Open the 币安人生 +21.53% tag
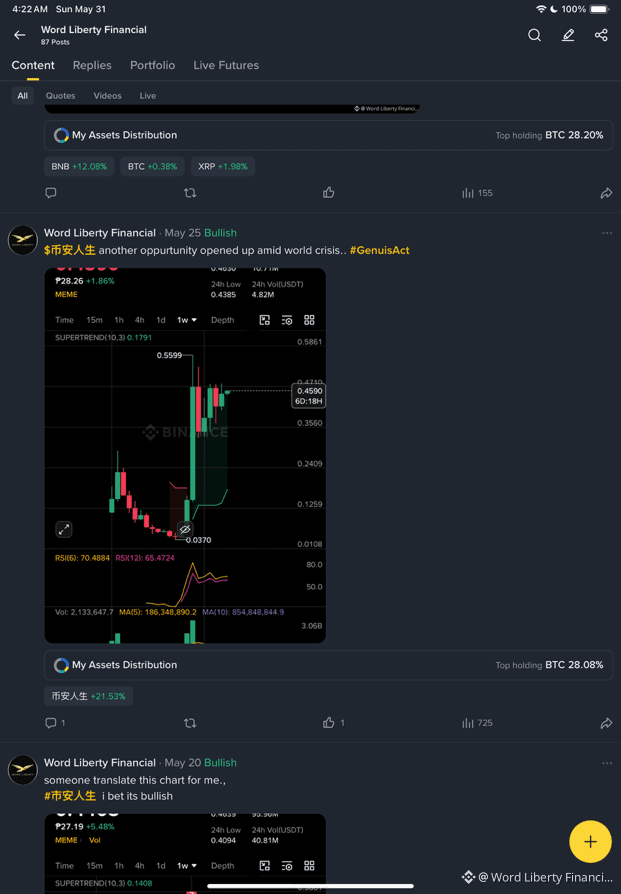 tap(88, 696)
